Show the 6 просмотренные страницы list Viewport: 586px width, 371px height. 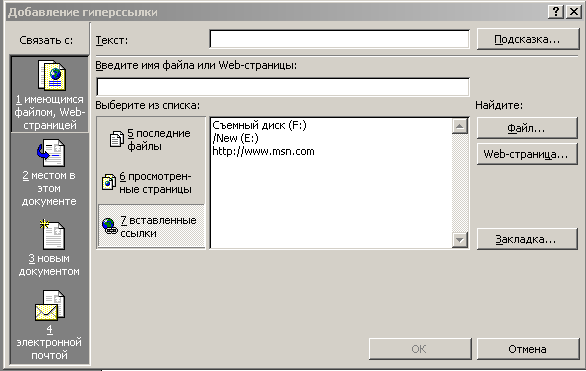(x=151, y=182)
